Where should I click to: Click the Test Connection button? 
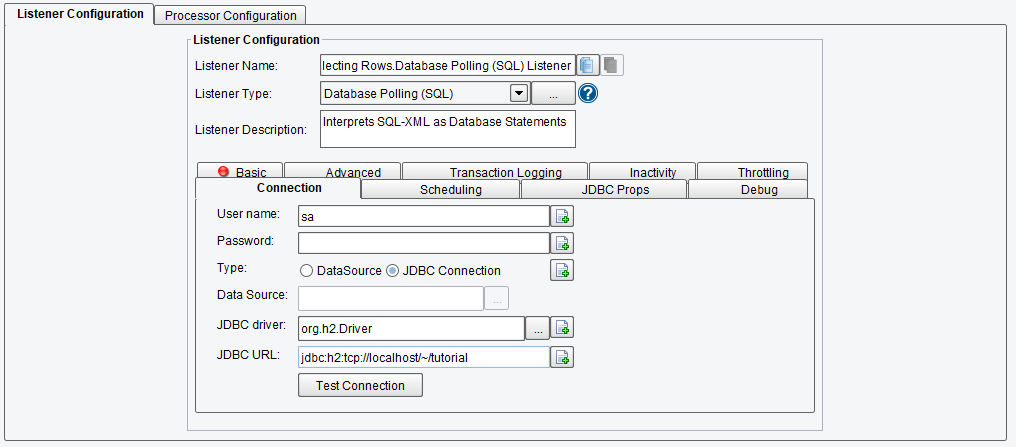pyautogui.click(x=360, y=385)
